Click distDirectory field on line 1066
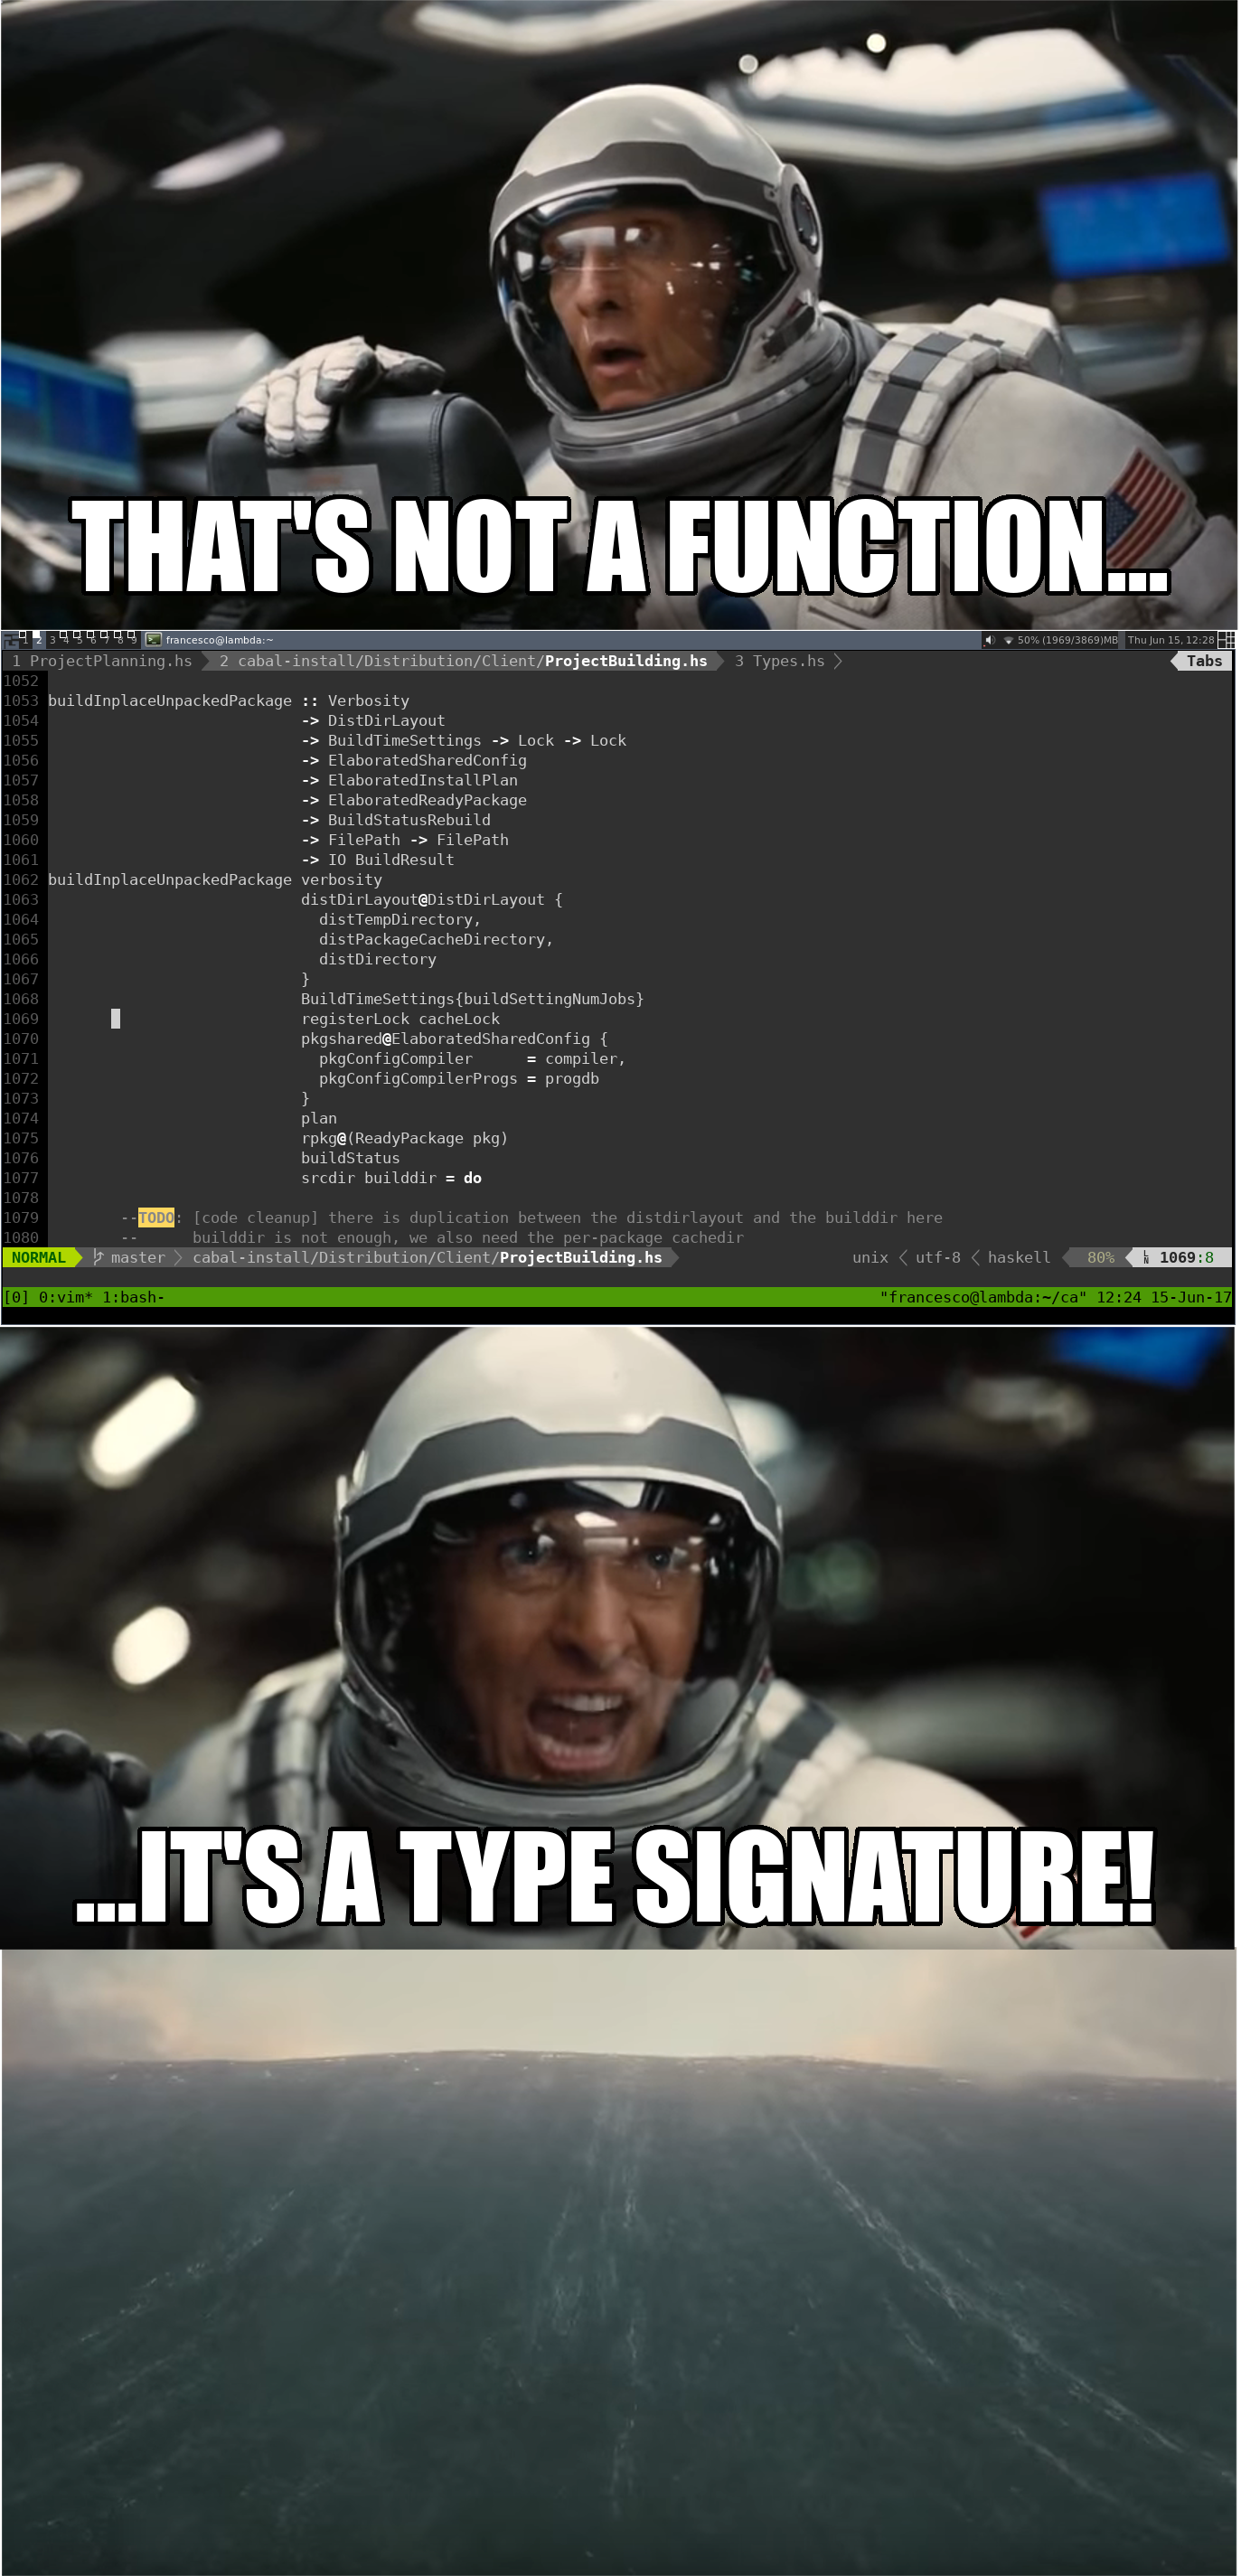 point(377,960)
